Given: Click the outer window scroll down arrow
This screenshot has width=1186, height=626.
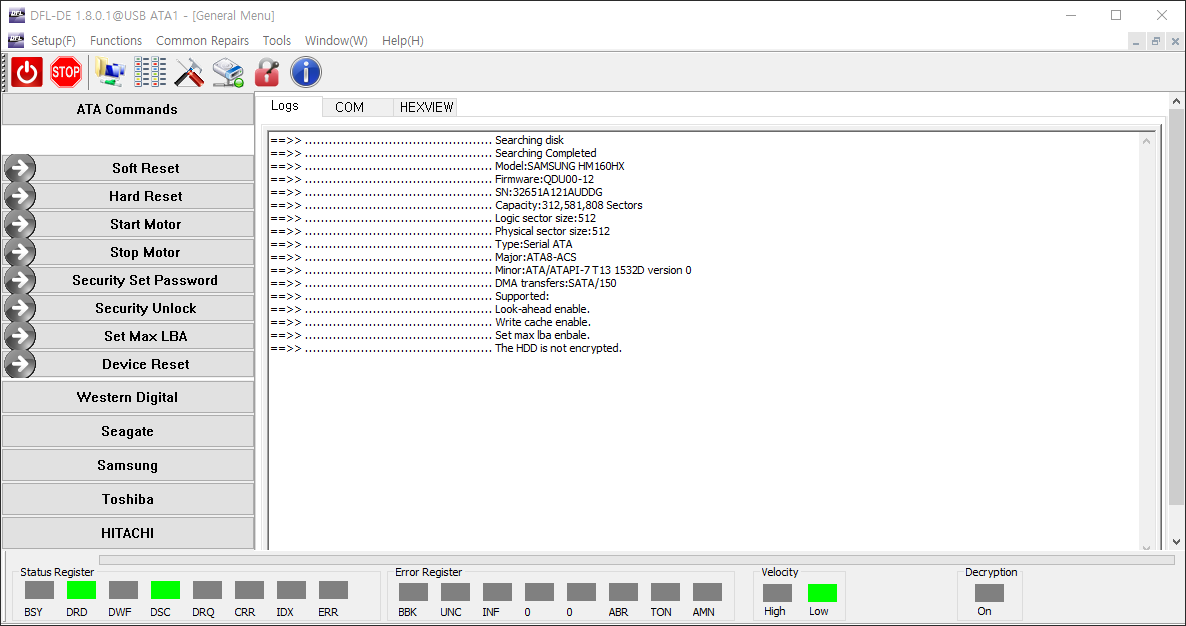Looking at the screenshot, I should point(1176,542).
